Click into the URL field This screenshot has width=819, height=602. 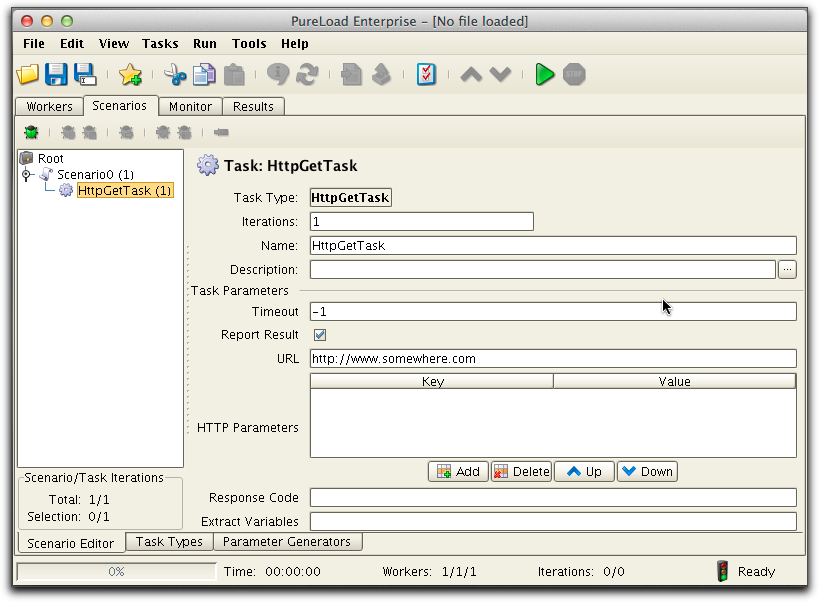coord(553,359)
